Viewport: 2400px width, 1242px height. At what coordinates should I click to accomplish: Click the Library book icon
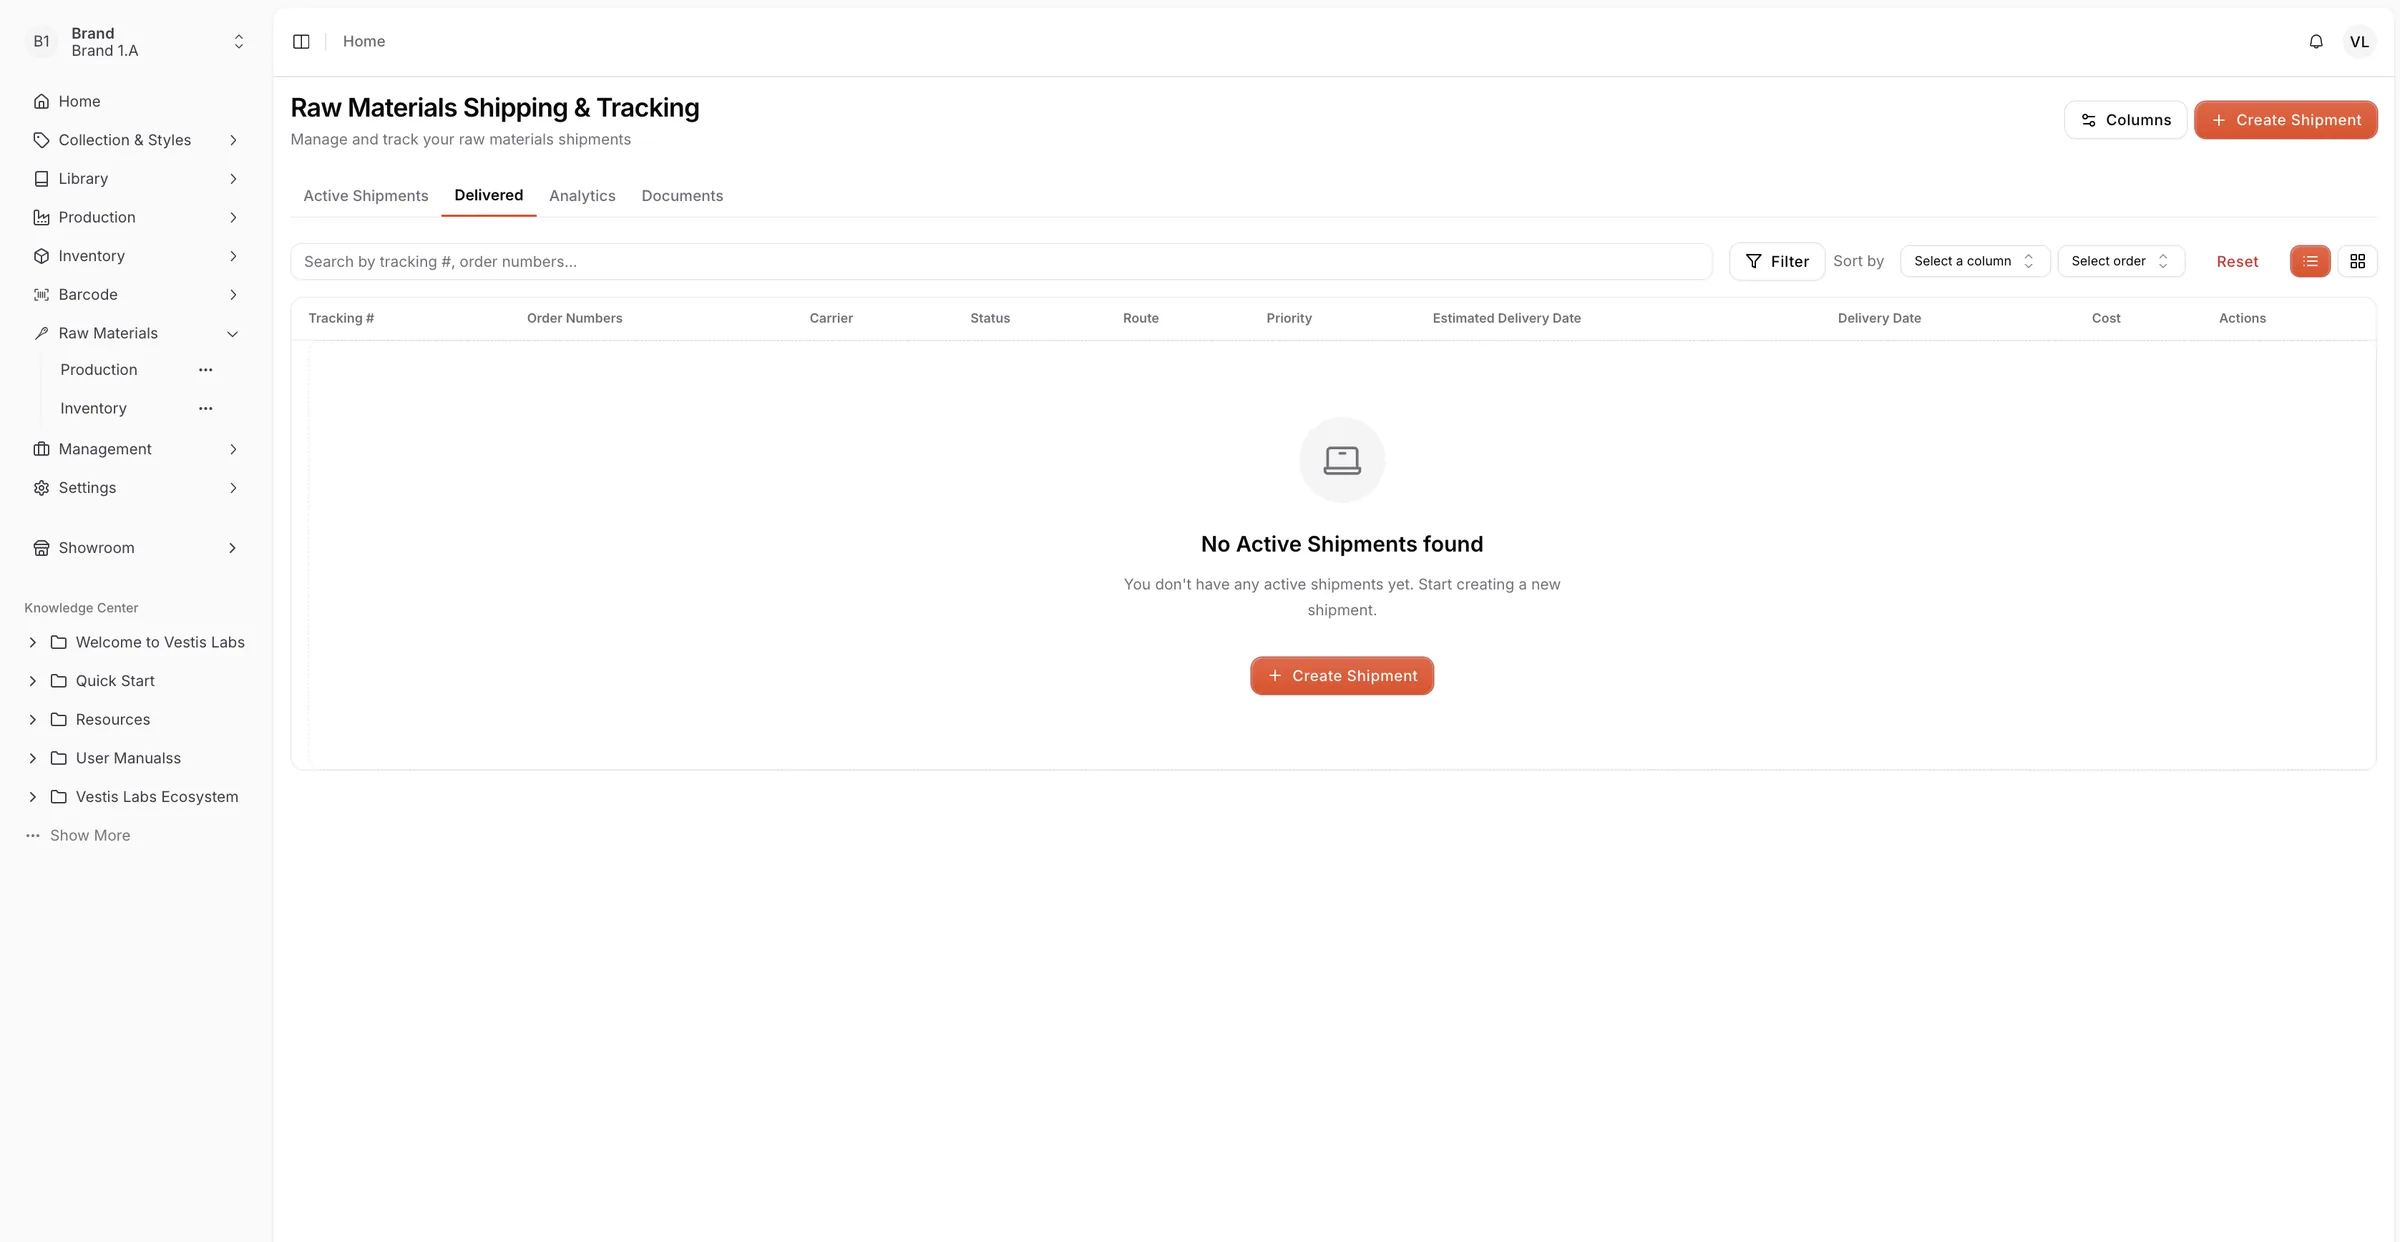click(41, 179)
